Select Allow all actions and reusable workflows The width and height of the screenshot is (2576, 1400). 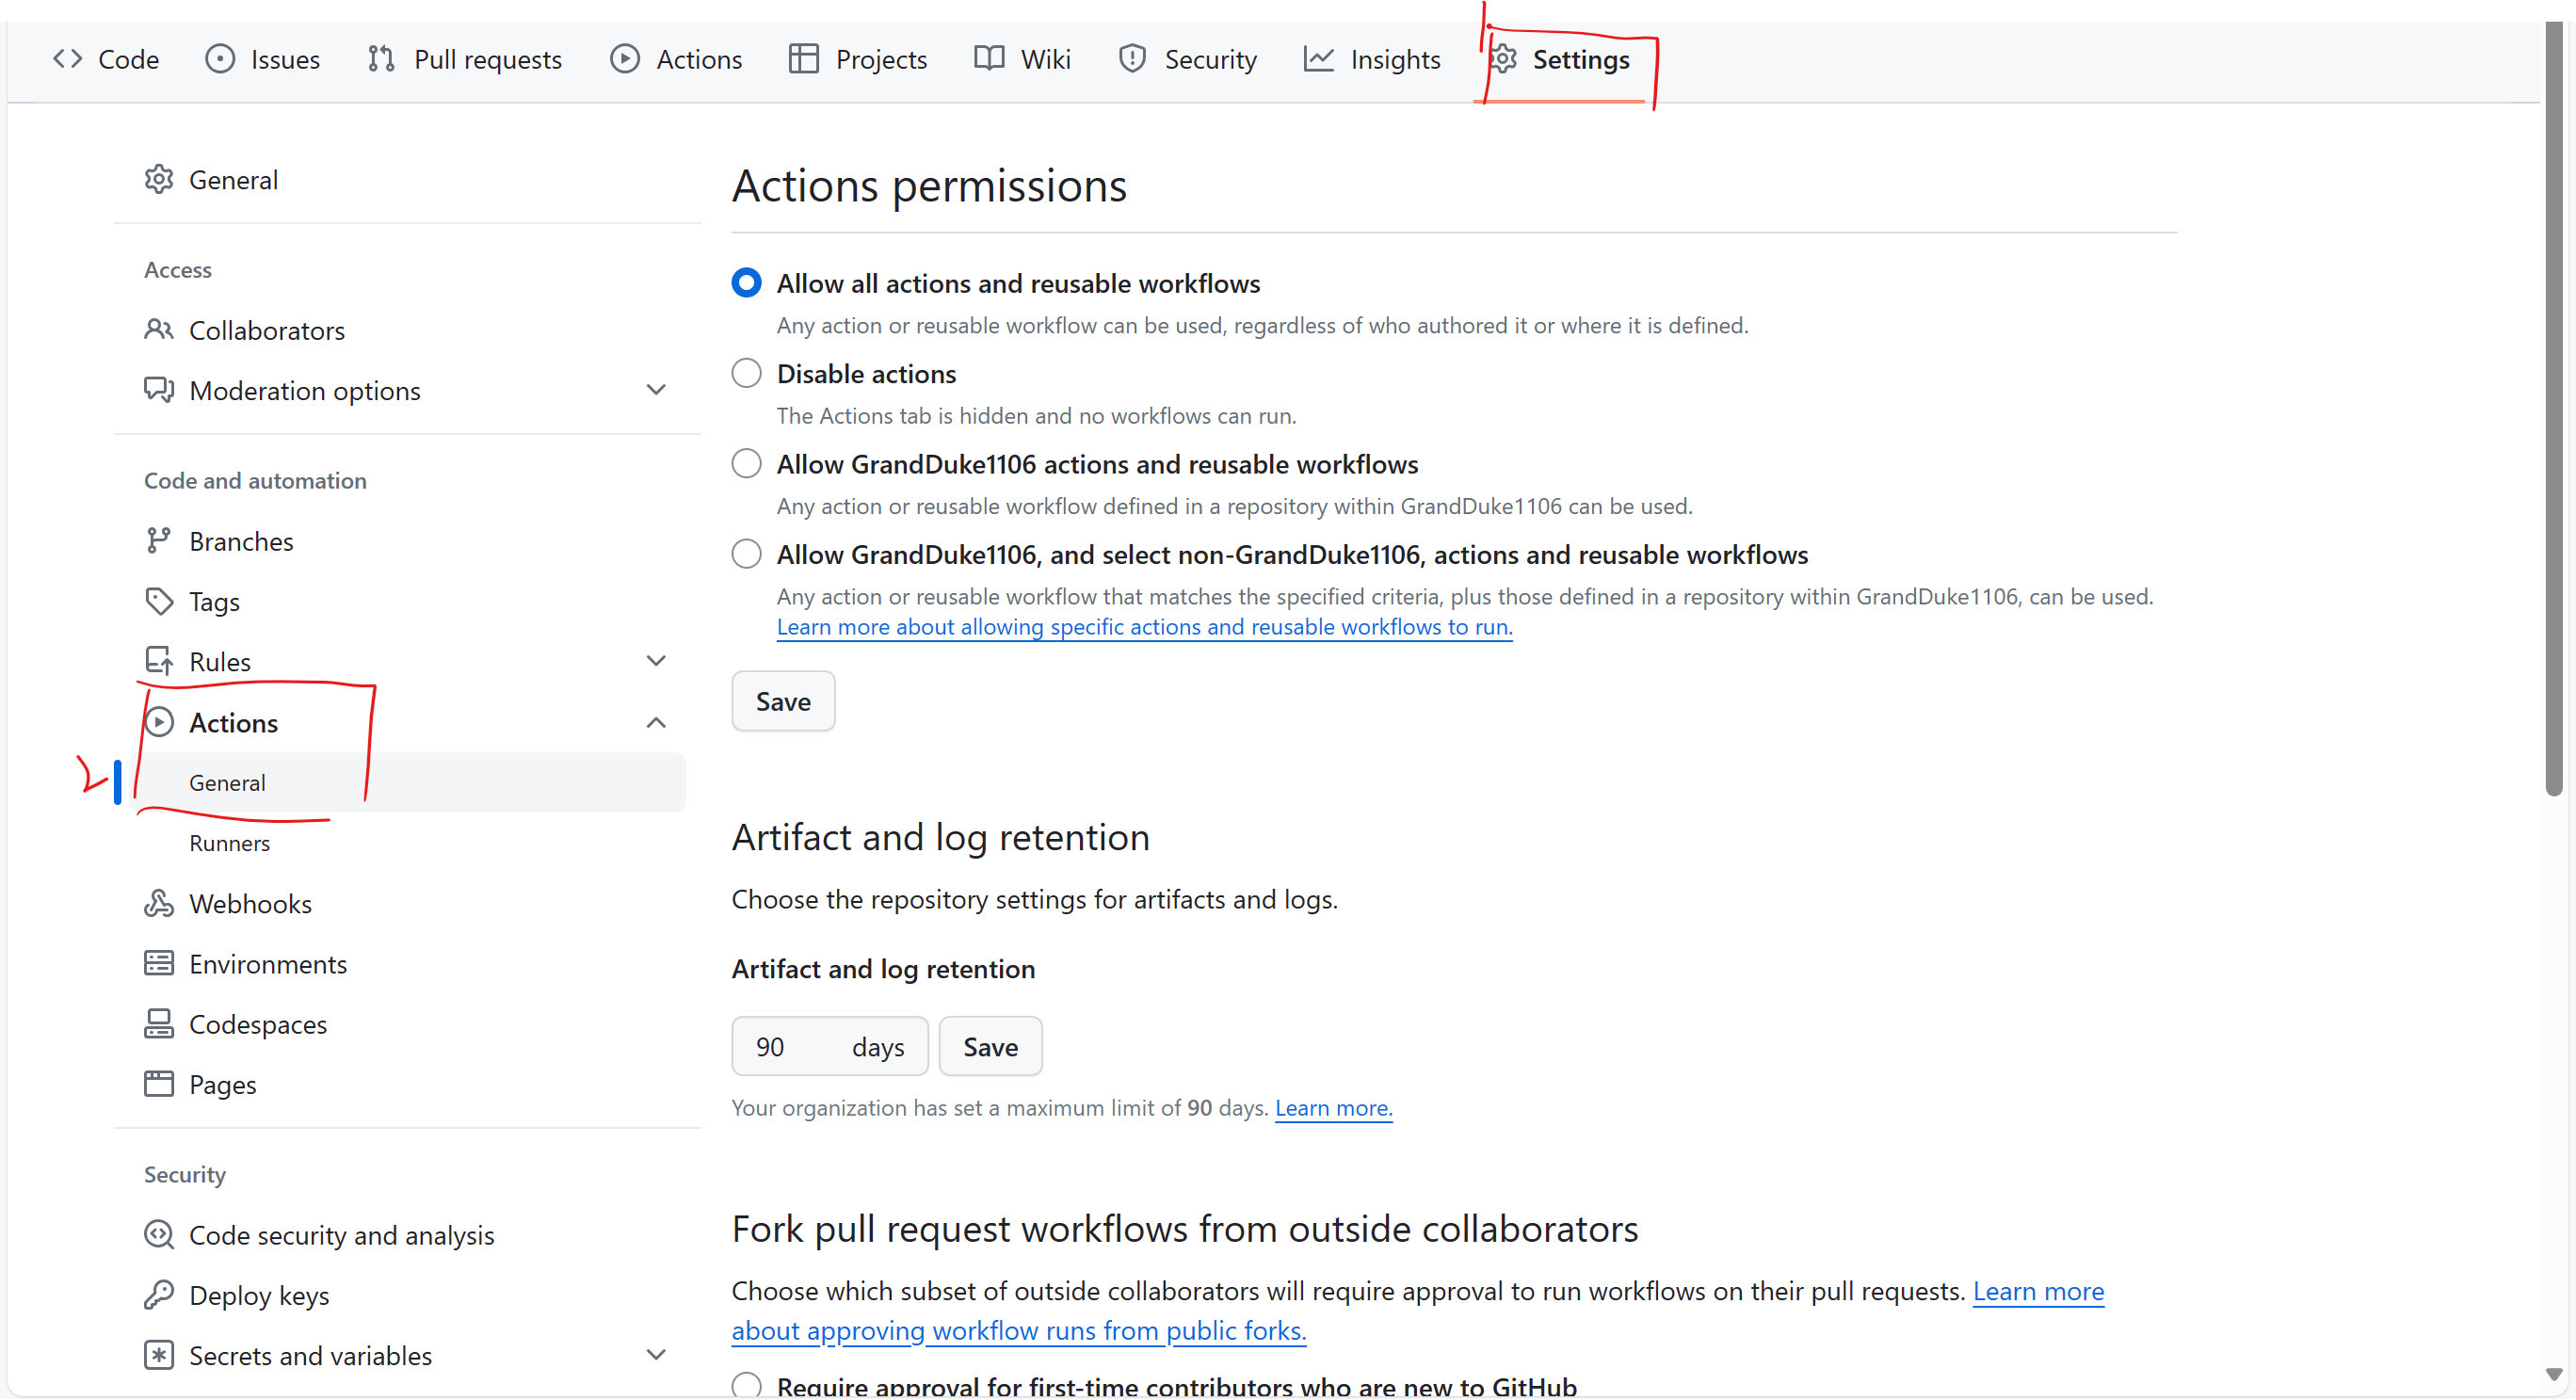(745, 282)
